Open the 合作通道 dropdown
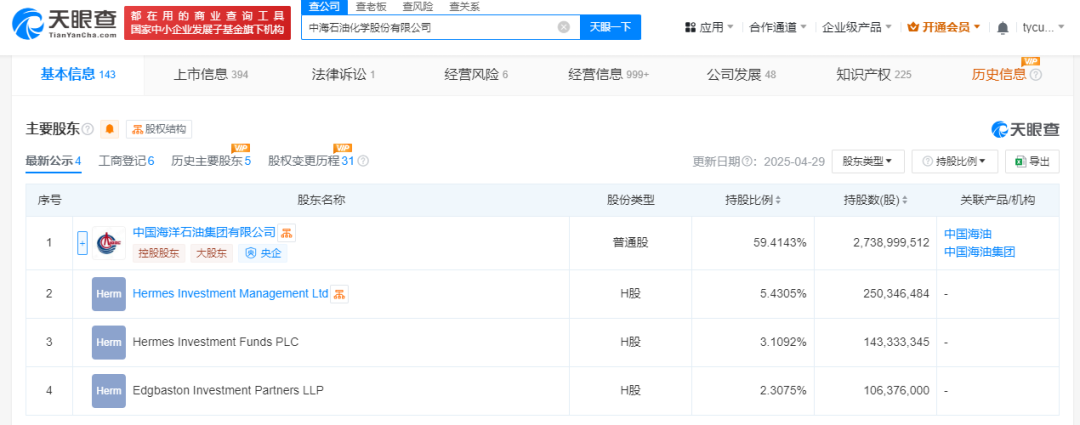The width and height of the screenshot is (1080, 425). pos(778,28)
